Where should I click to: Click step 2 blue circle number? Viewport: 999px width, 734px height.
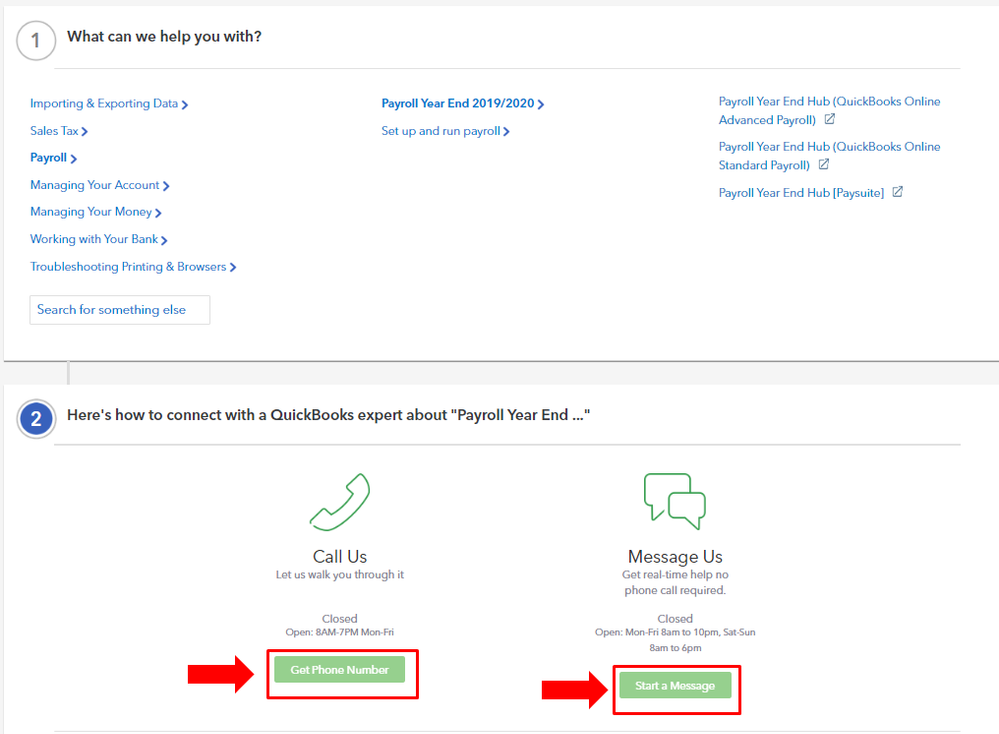pos(36,419)
